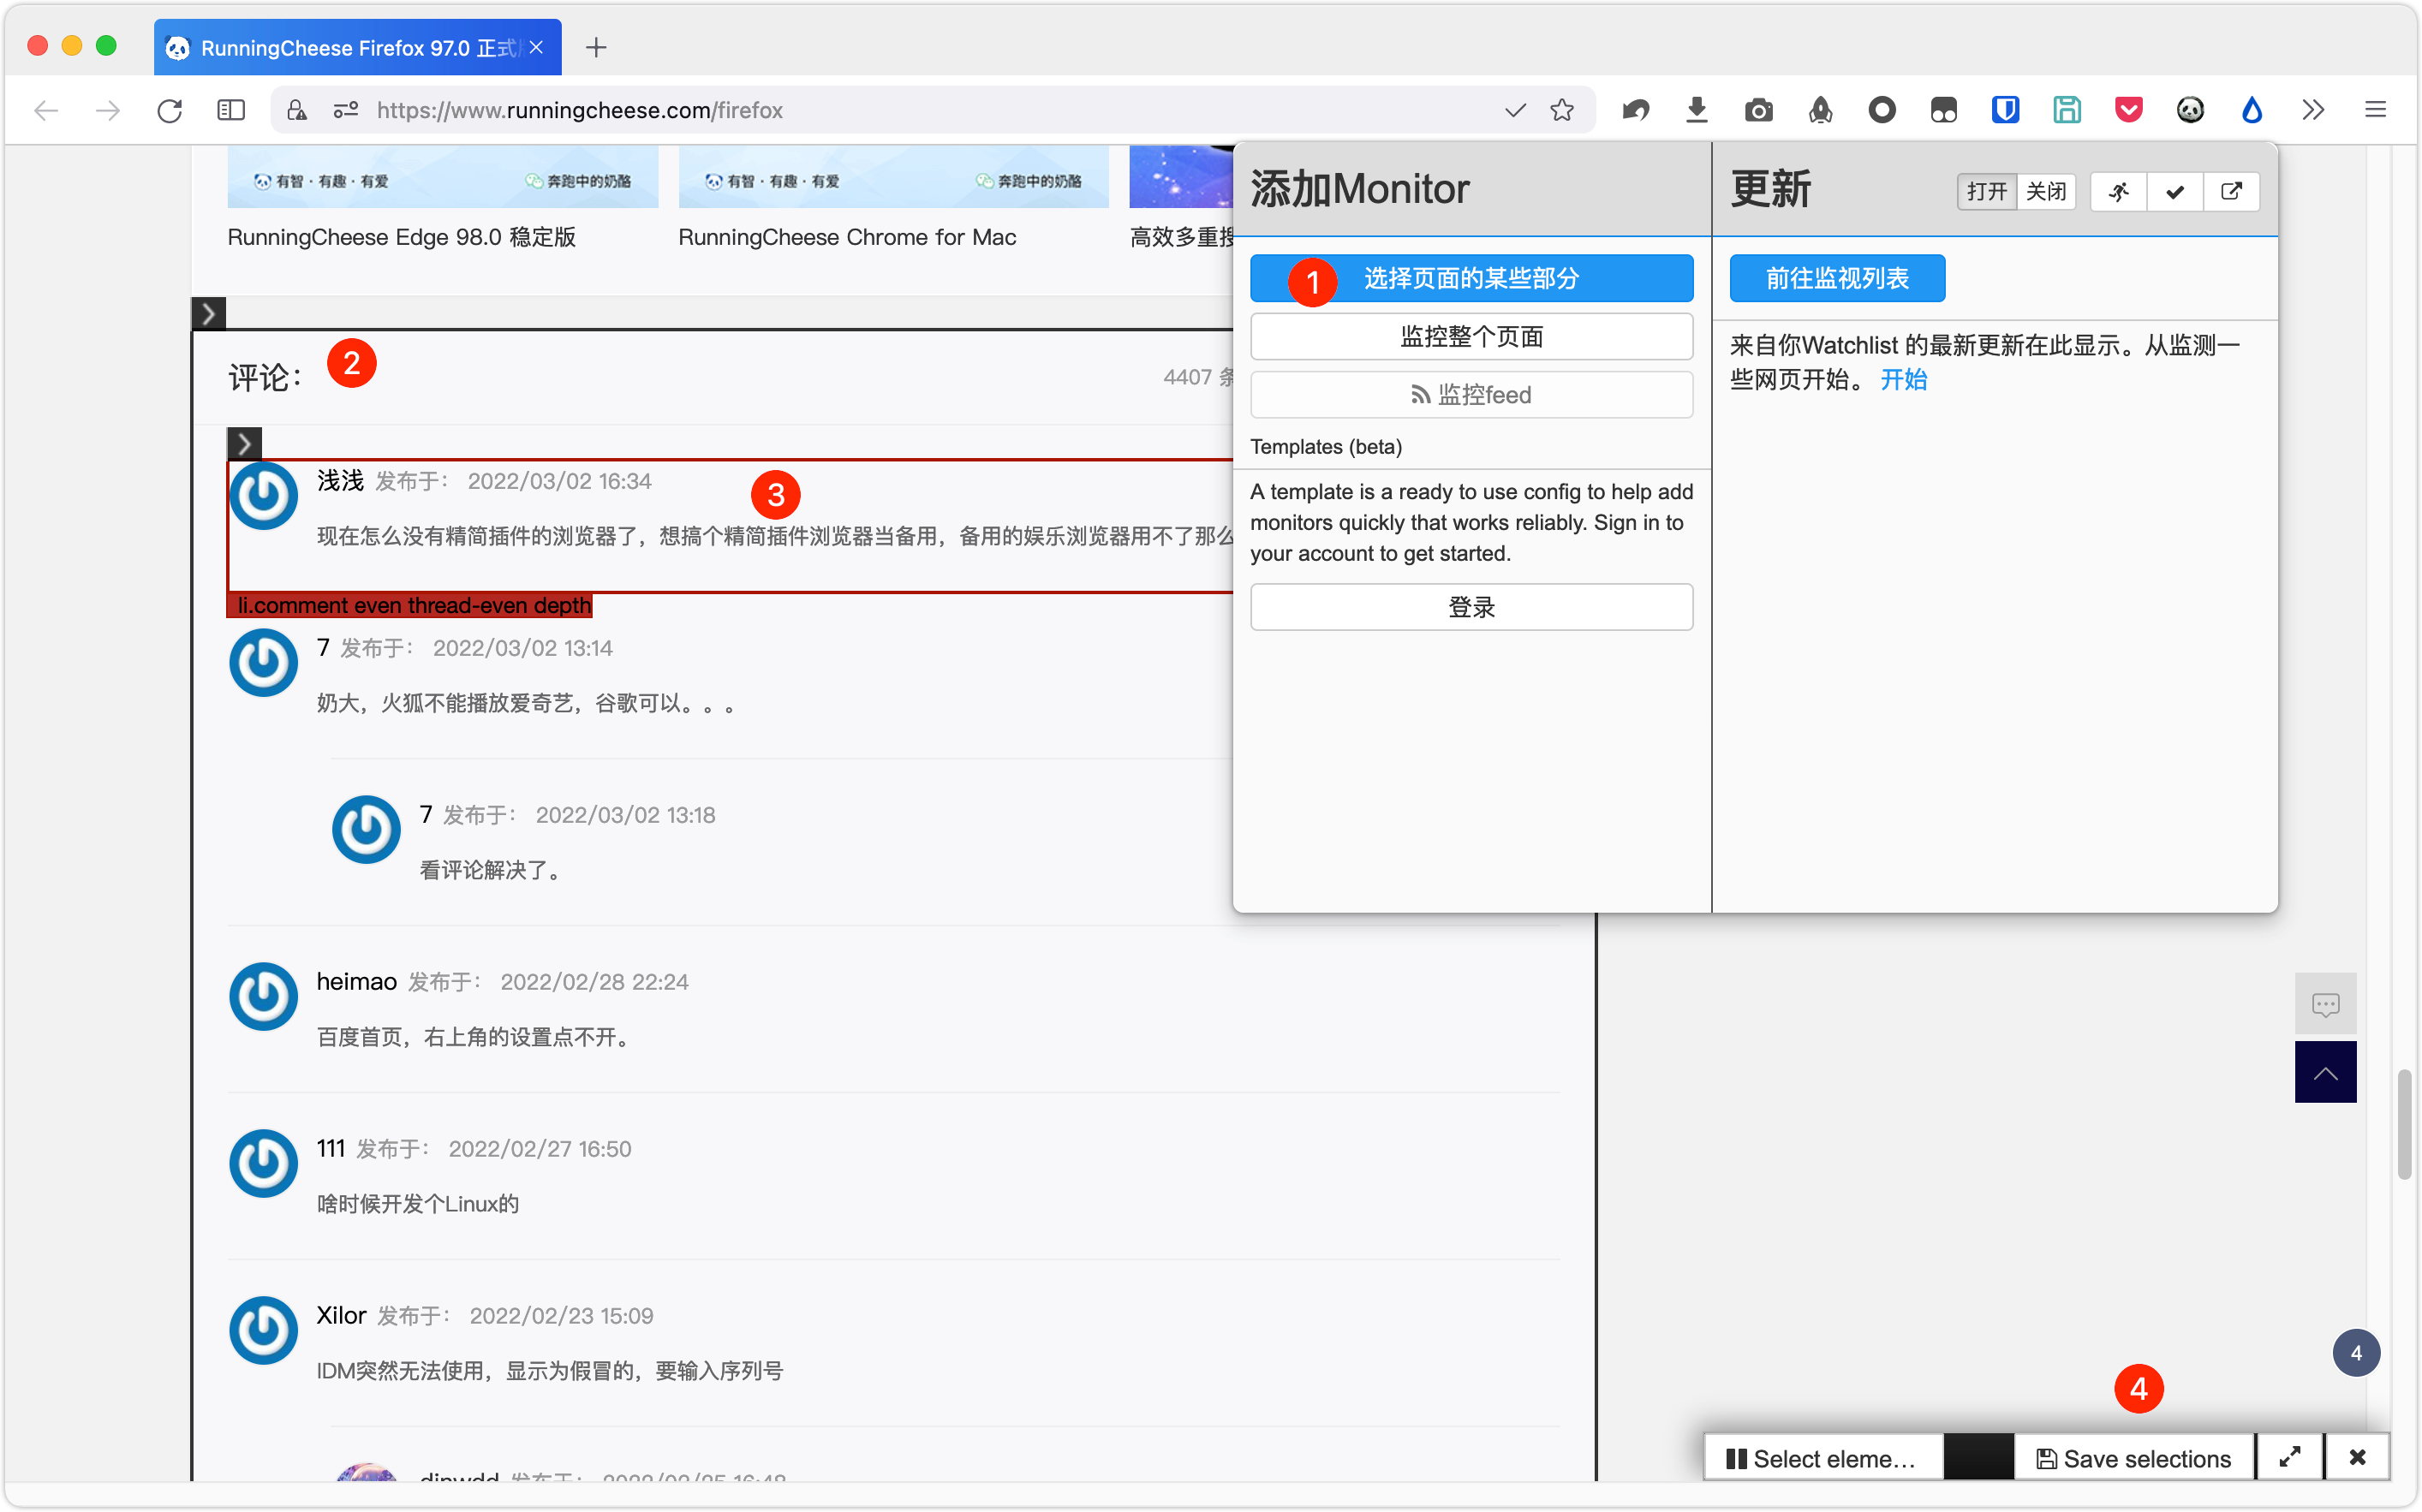2422x1512 pixels.
Task: Click the running man check-now icon
Action: (2118, 191)
